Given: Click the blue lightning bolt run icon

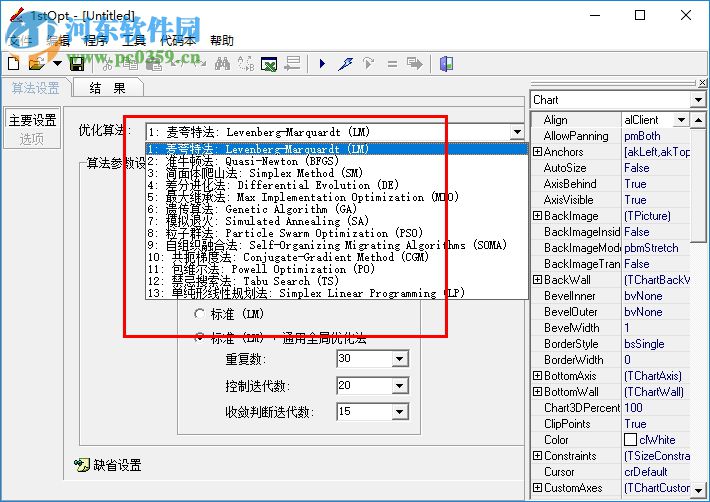Looking at the screenshot, I should coord(345,64).
